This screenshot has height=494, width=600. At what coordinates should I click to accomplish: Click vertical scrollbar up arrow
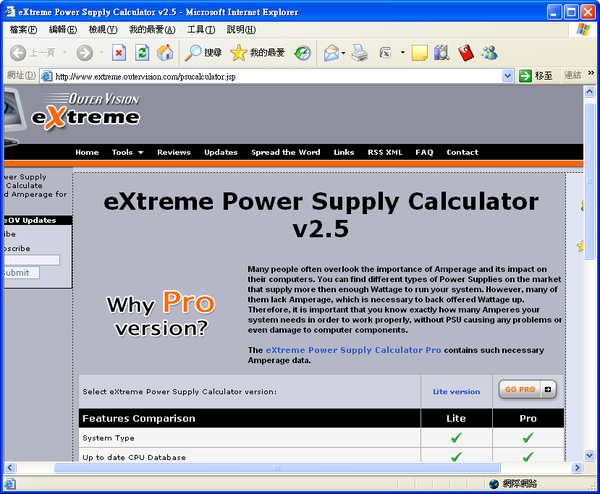click(x=589, y=92)
